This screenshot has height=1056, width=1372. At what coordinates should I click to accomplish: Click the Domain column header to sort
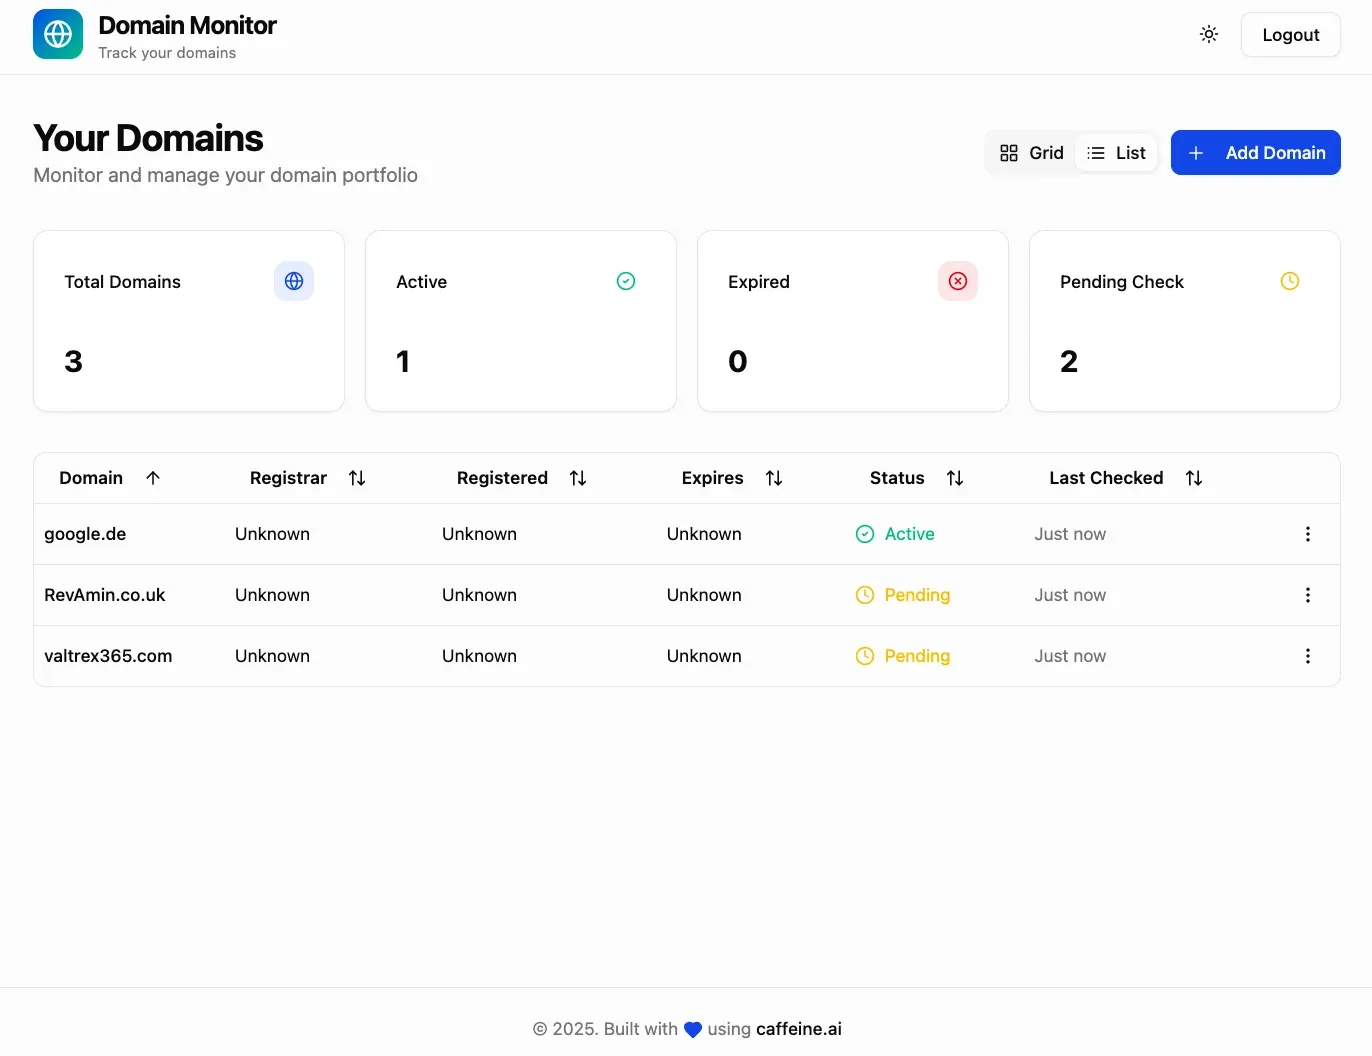pyautogui.click(x=91, y=478)
